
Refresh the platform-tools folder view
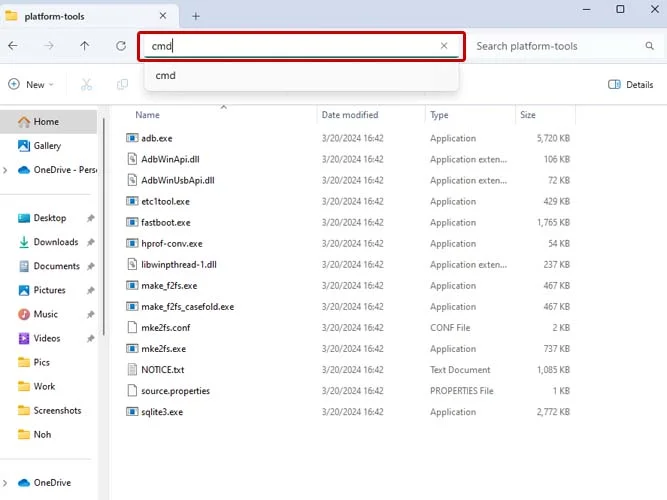click(121, 46)
